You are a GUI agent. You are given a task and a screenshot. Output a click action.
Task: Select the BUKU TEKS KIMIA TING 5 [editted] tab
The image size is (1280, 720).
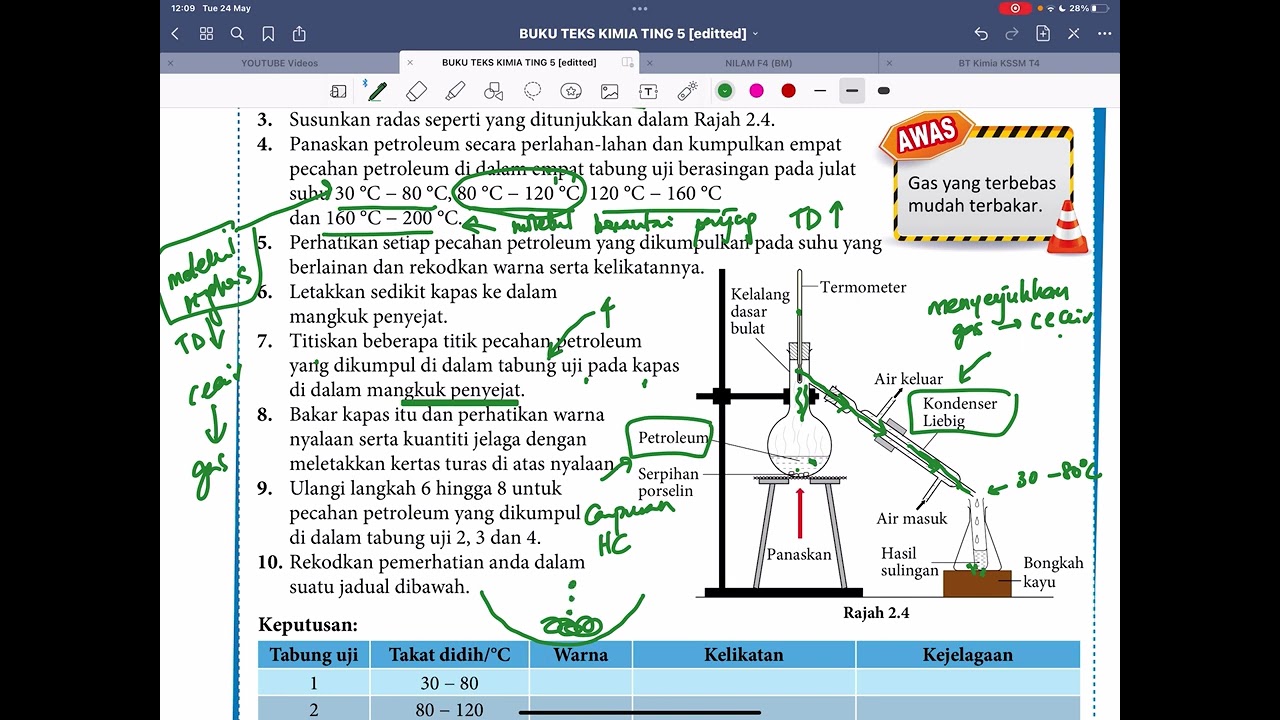tap(519, 63)
